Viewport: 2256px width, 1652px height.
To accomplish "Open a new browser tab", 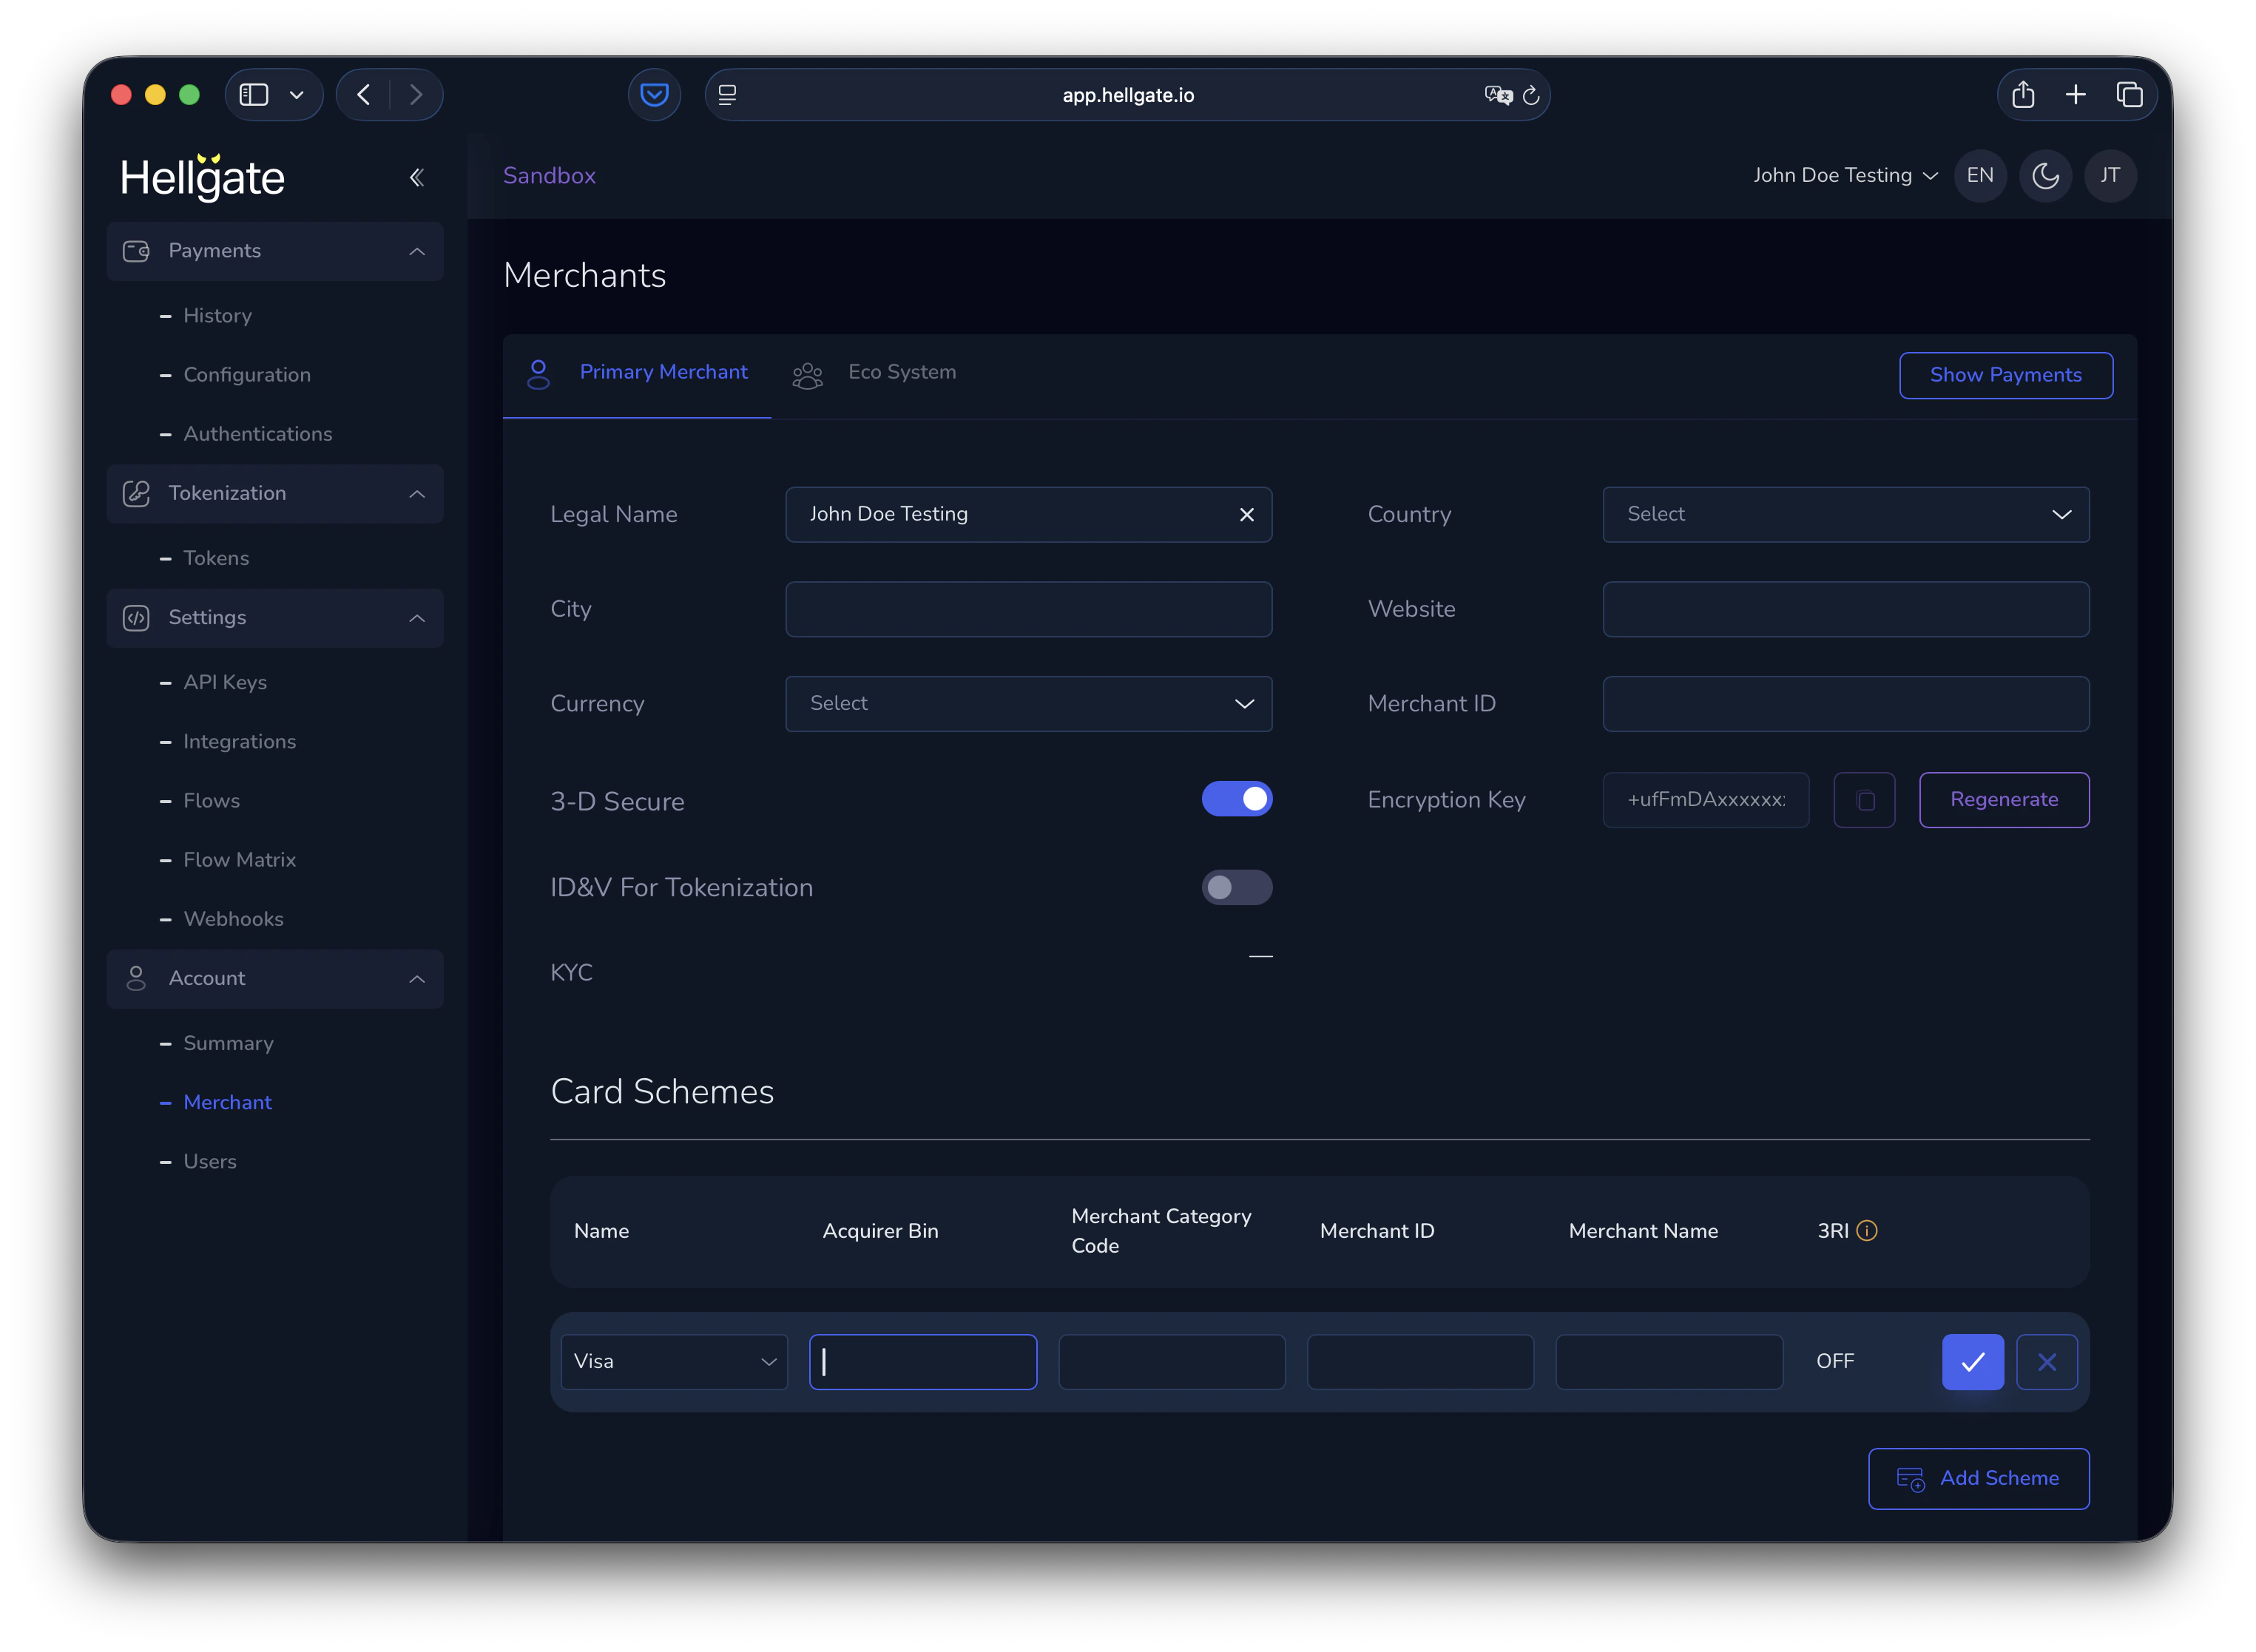I will click(x=2075, y=95).
